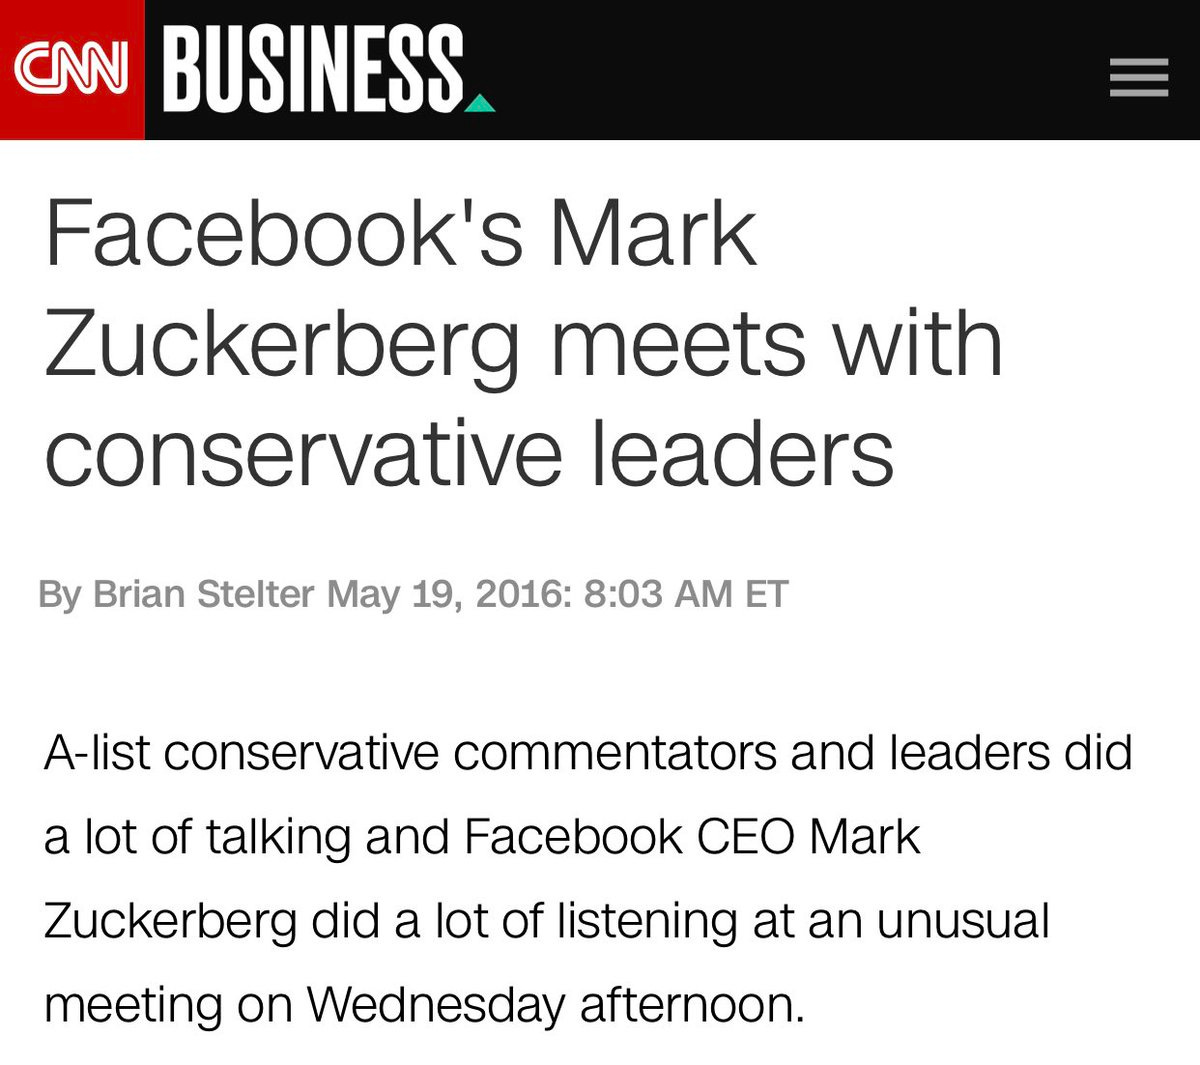Click the green triangle beside BUSINESS
1200x1065 pixels.
(x=480, y=102)
